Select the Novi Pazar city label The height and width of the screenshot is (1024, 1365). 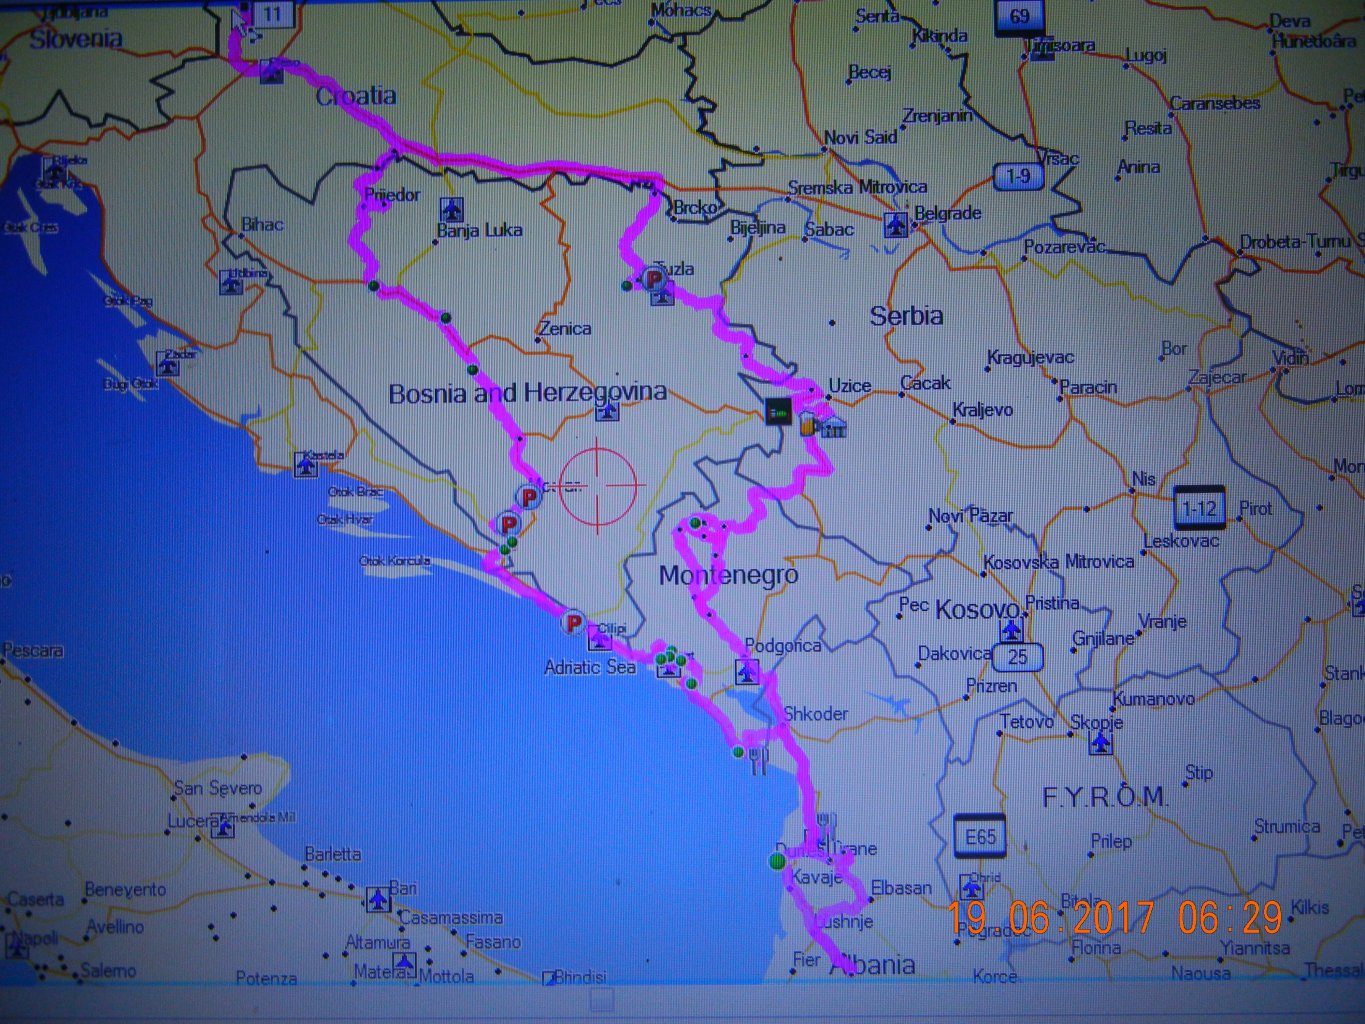971,516
